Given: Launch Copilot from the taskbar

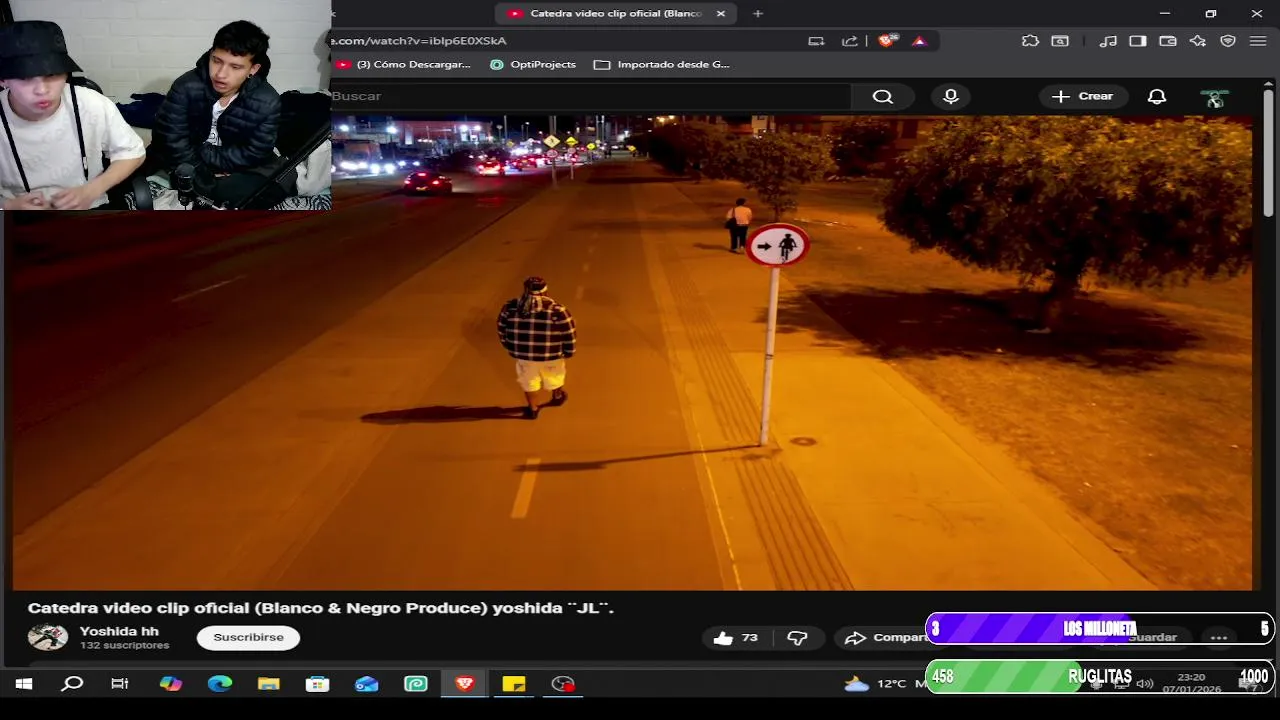Looking at the screenshot, I should coord(171,684).
